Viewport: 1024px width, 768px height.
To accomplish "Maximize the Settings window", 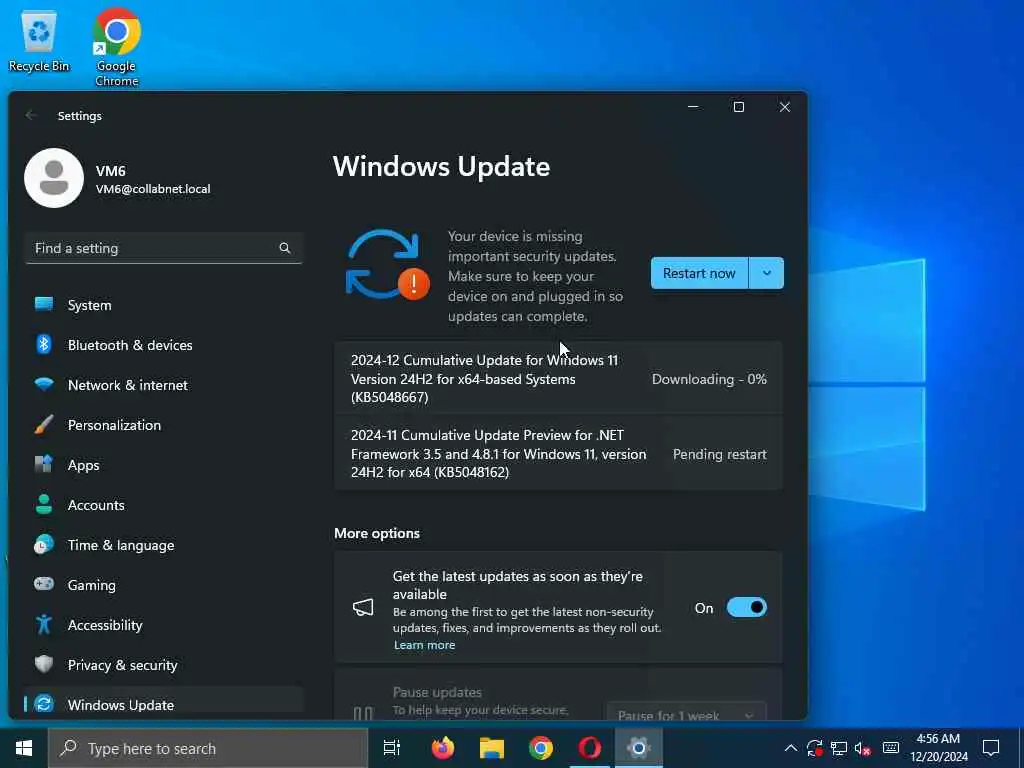I will (739, 107).
